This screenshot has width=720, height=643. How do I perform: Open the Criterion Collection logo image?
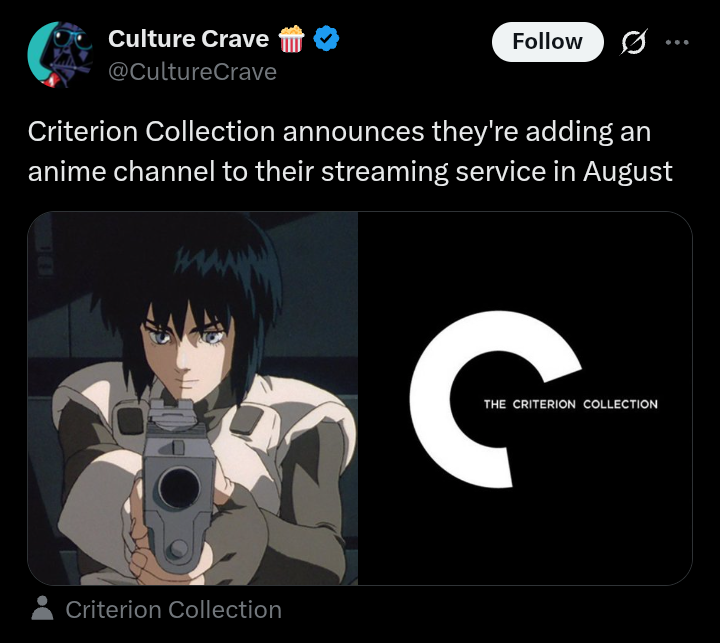coord(525,398)
